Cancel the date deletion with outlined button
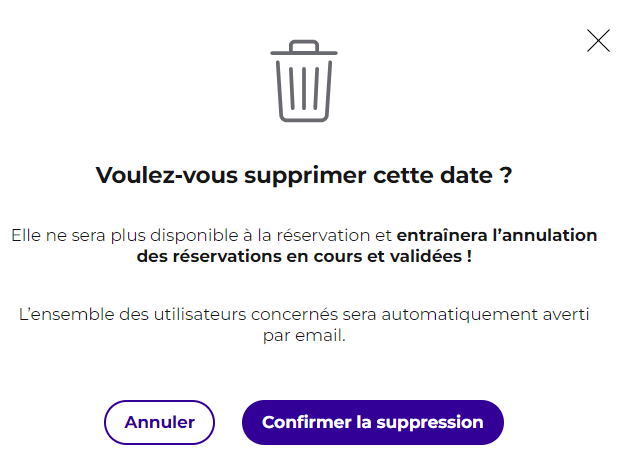The height and width of the screenshot is (472, 634). click(x=159, y=422)
